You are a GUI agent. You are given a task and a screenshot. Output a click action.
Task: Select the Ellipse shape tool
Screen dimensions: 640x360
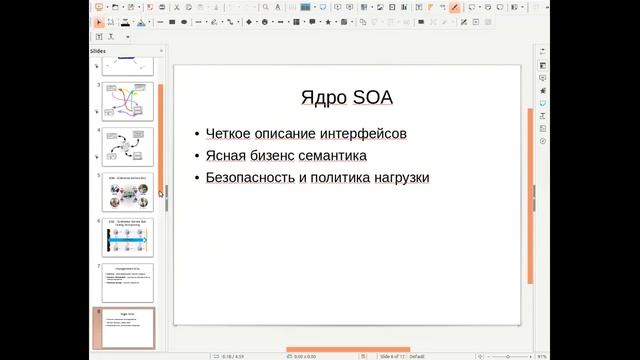tap(184, 22)
